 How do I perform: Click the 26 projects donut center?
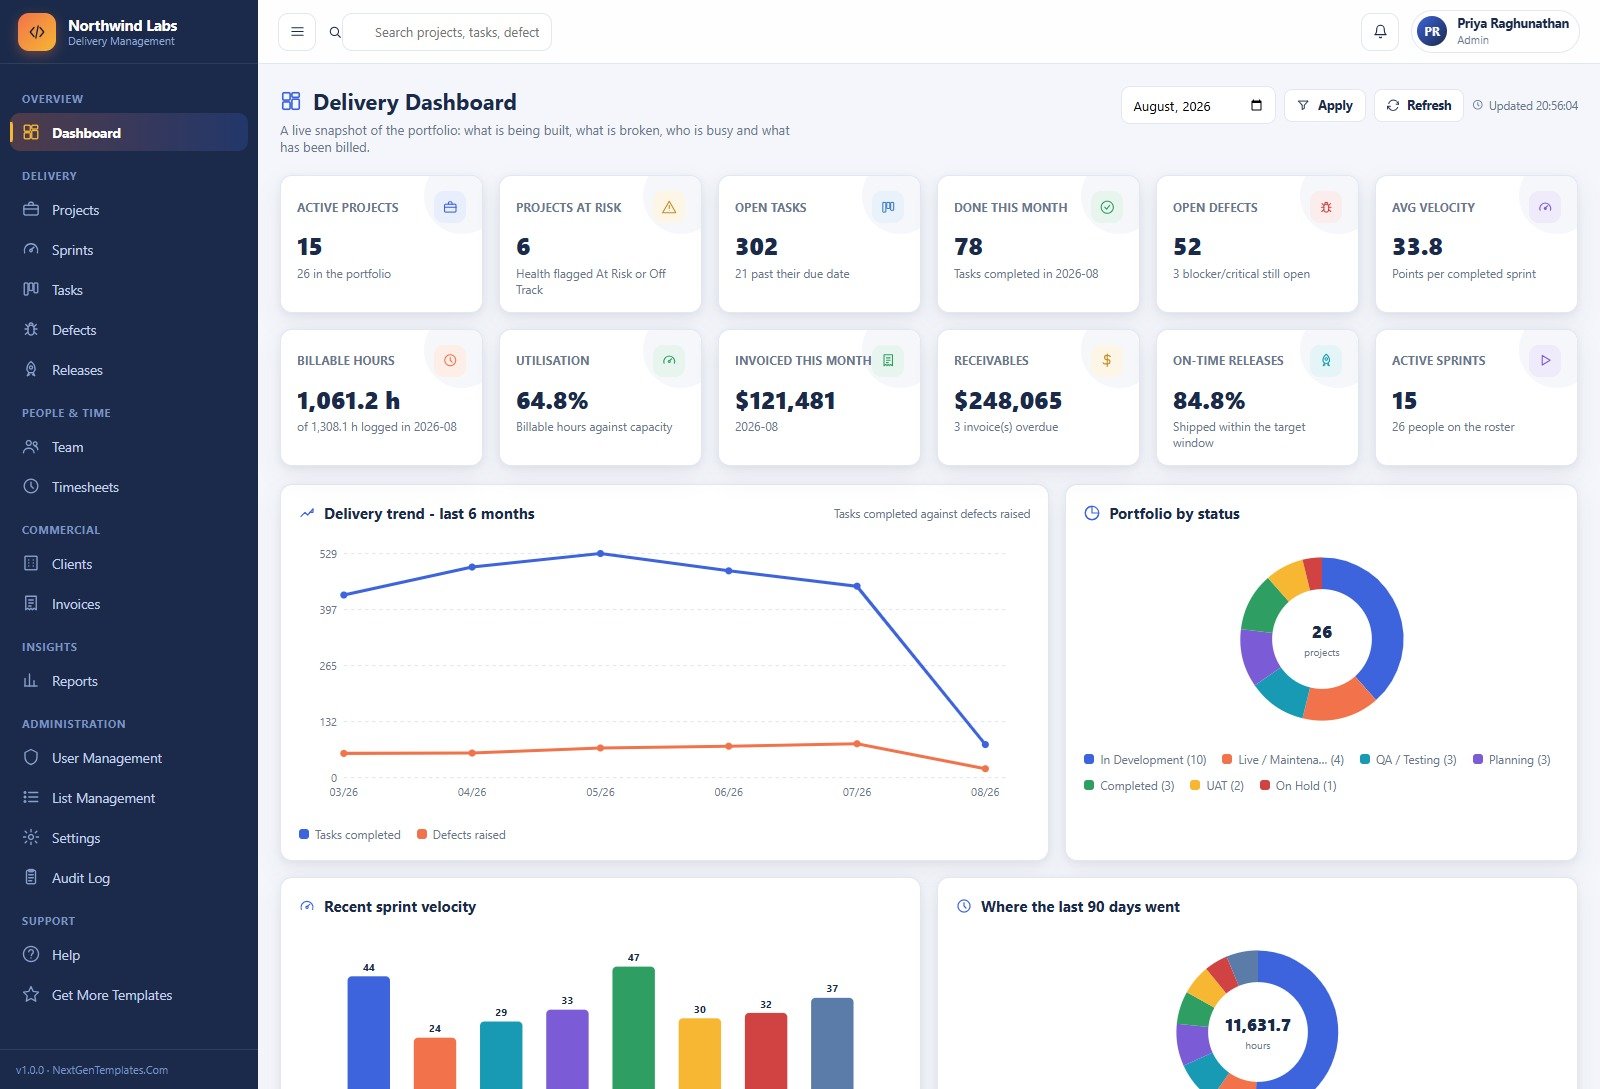(1321, 639)
